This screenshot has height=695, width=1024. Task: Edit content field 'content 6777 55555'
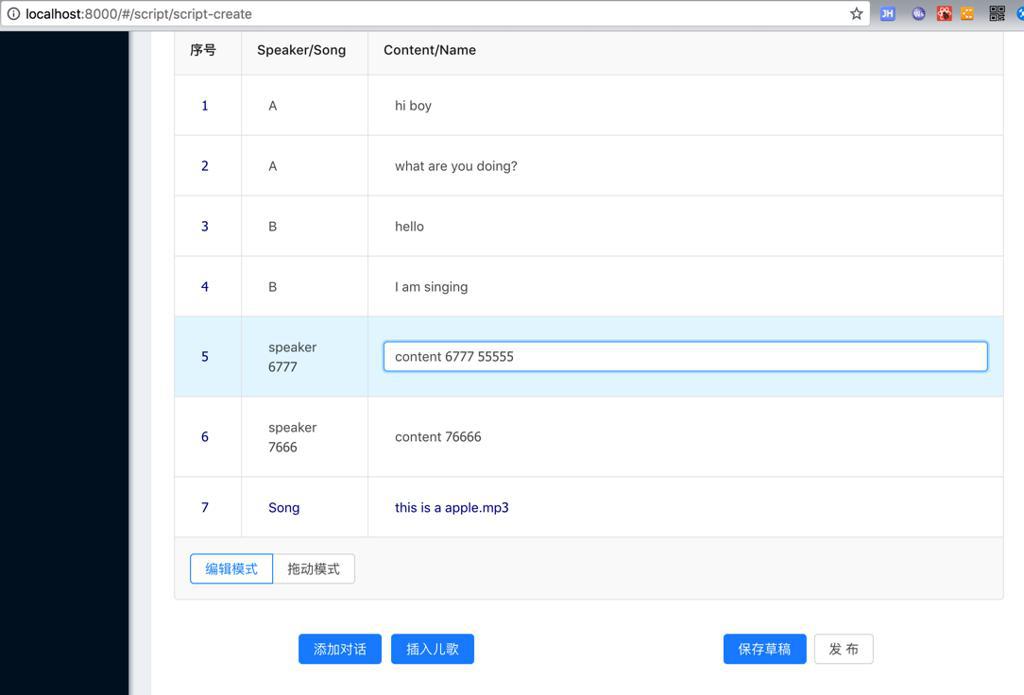pos(685,357)
